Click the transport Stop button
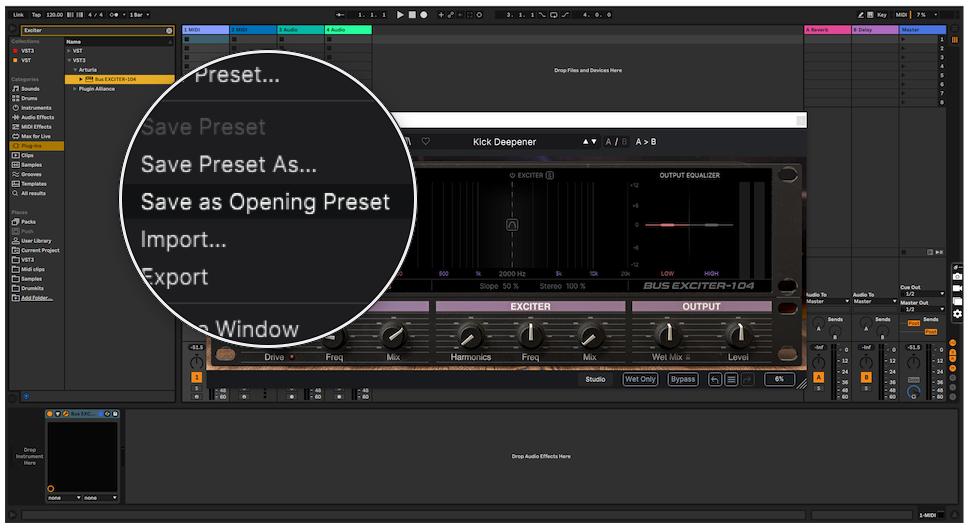 coord(412,15)
